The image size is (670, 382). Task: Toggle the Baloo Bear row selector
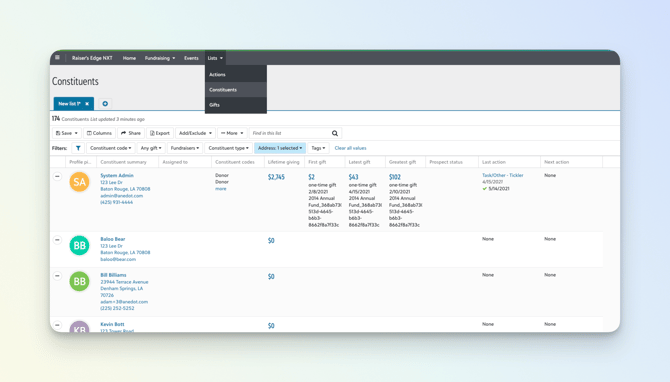tap(57, 240)
